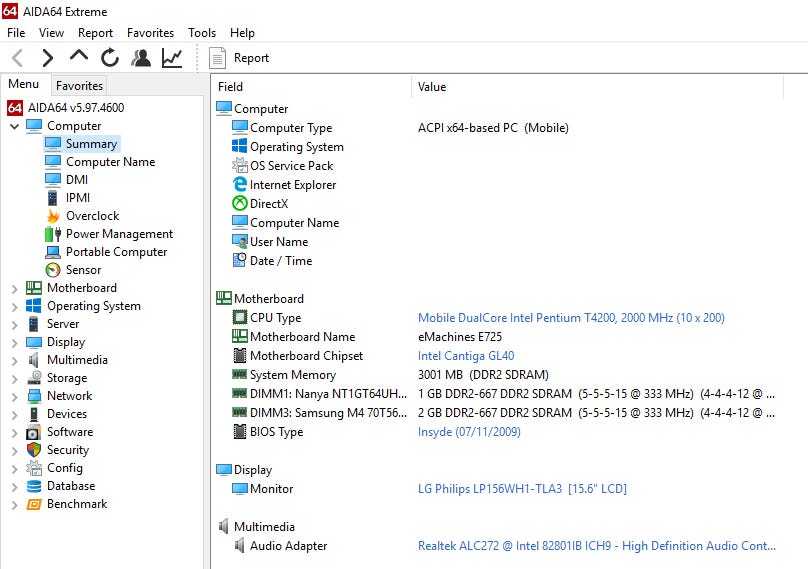Click the Refresh toolbar icon

coord(109,58)
